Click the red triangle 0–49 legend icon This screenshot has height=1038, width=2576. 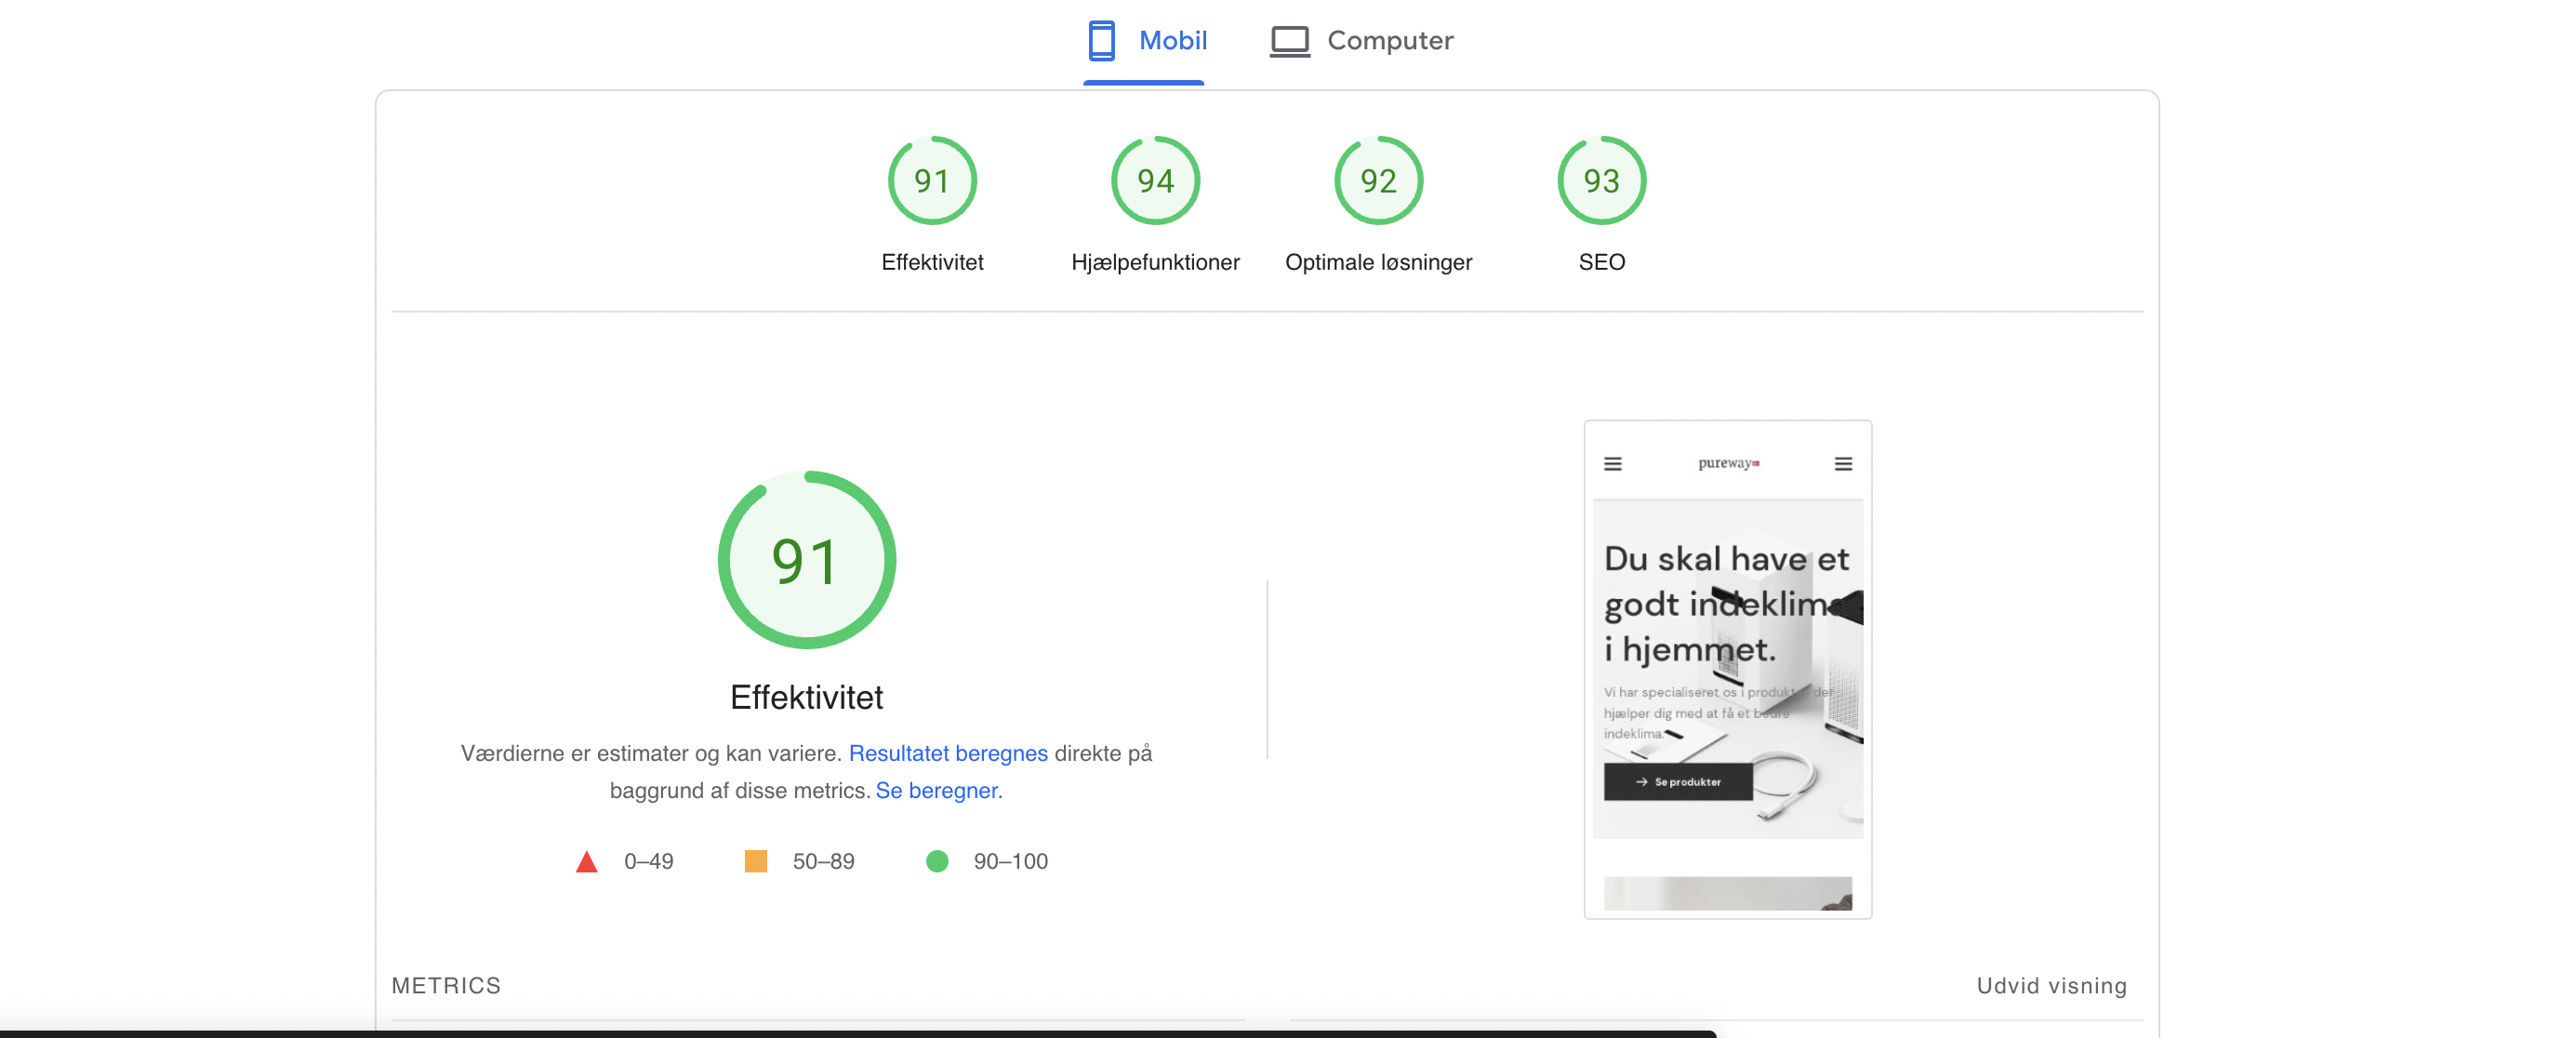(587, 861)
